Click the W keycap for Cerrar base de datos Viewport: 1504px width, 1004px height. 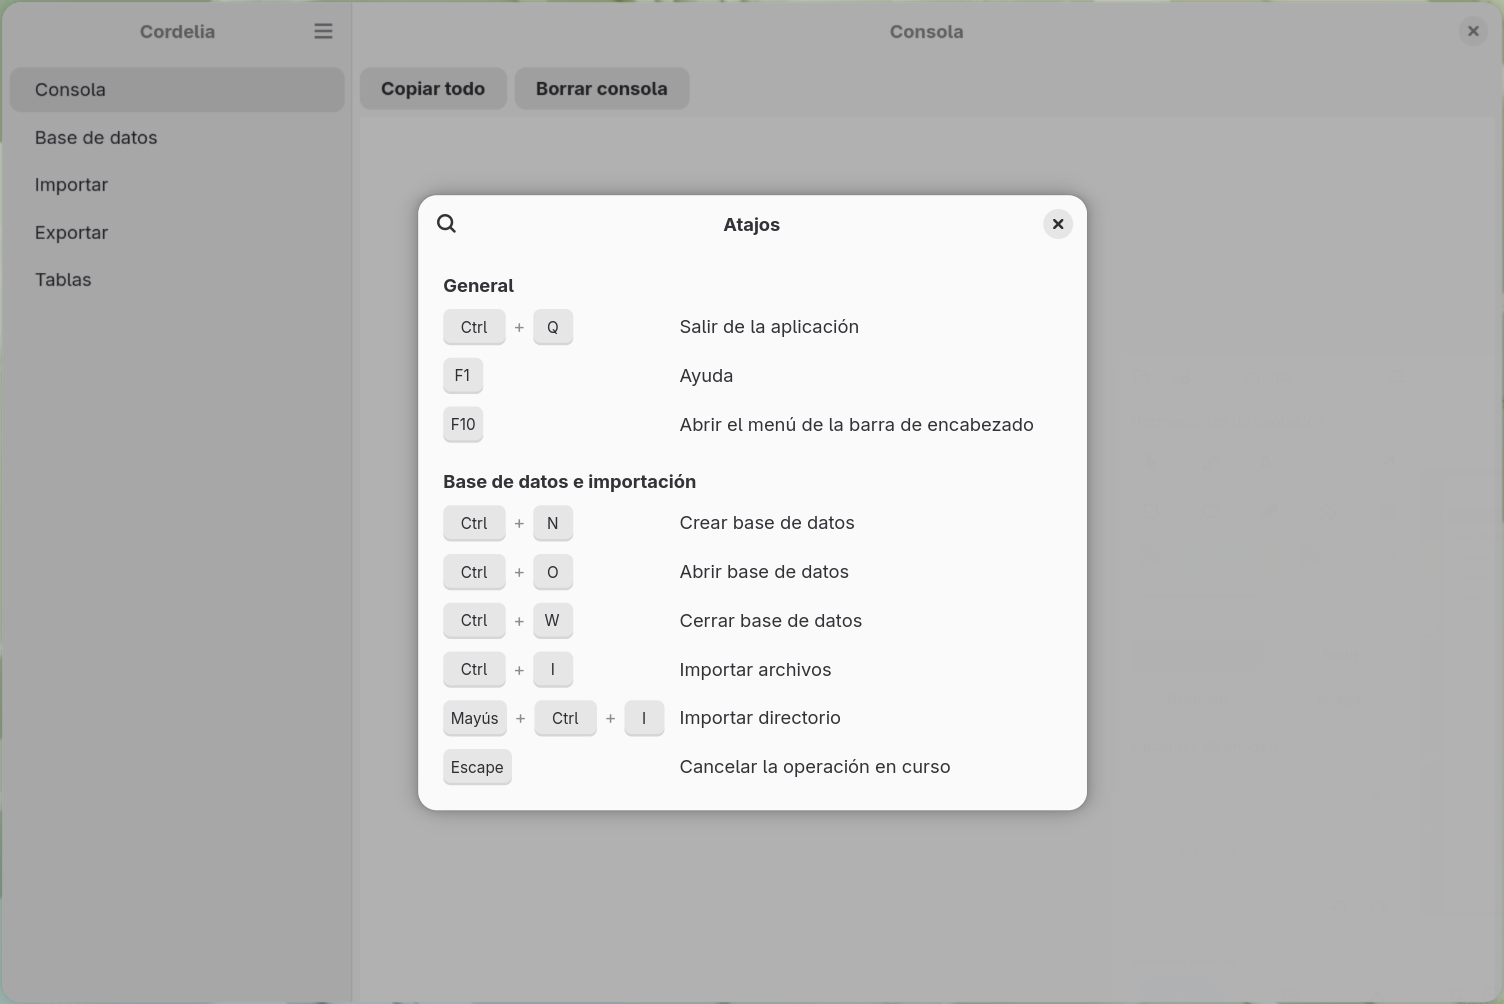[553, 621]
